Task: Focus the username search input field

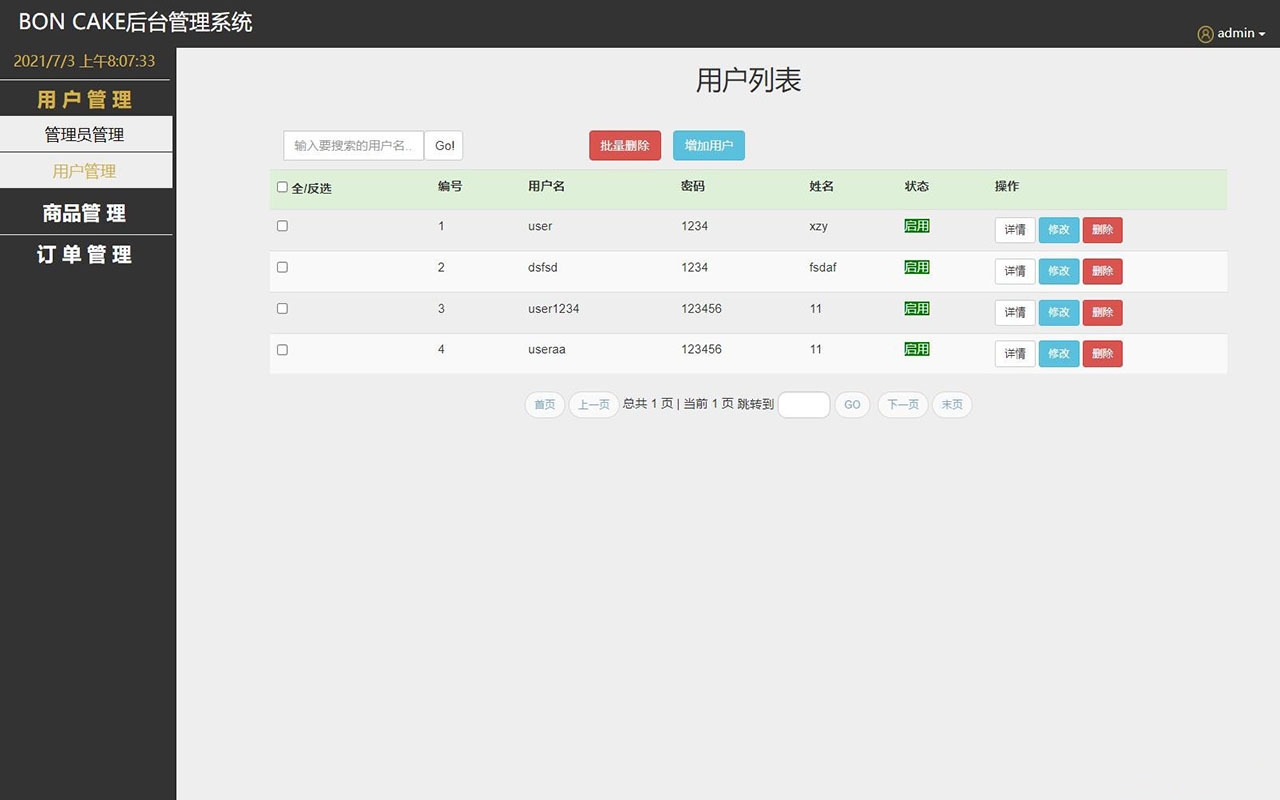Action: 354,146
